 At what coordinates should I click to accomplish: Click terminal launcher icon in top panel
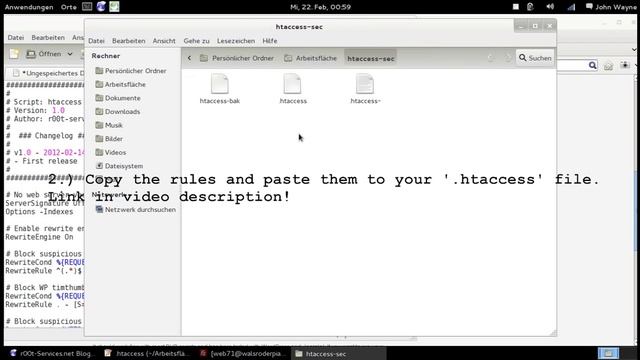(87, 6)
